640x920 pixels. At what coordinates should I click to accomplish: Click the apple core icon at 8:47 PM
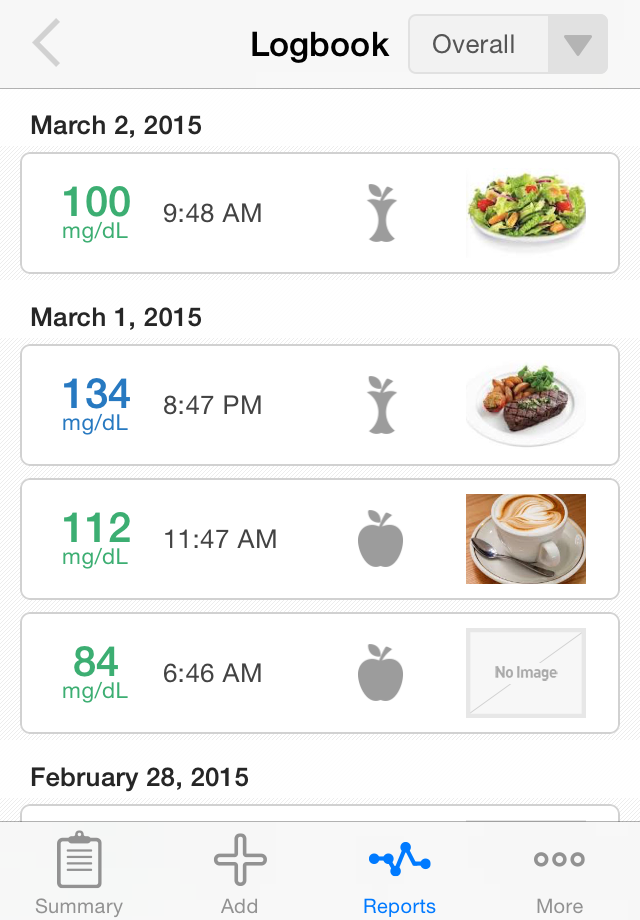382,405
